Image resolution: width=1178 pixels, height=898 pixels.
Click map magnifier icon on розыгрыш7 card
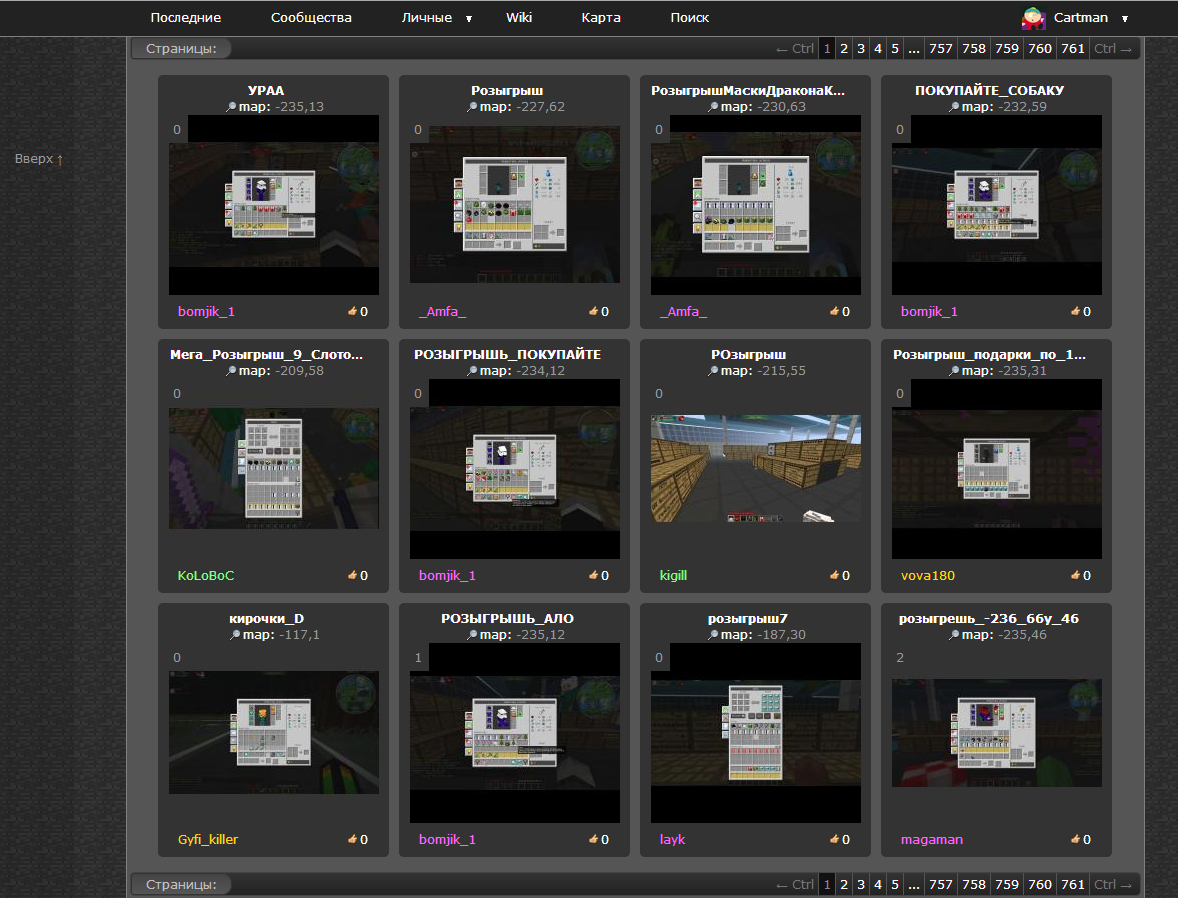coord(714,635)
